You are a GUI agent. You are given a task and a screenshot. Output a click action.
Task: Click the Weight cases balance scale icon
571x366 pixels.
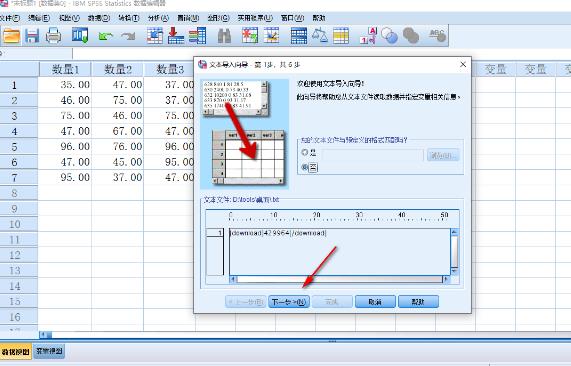[320, 36]
